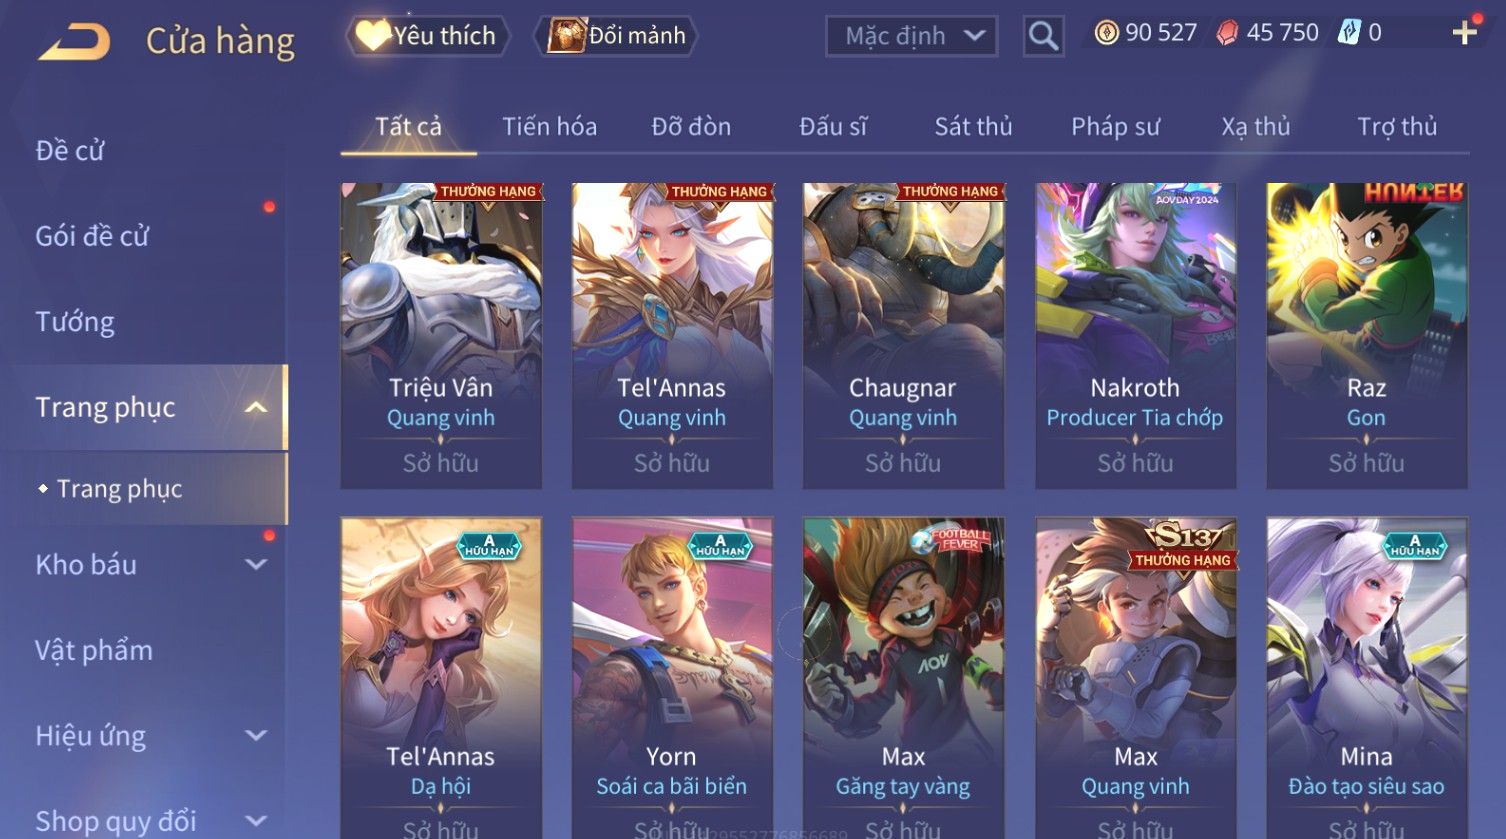Switch to the Pháp sư tab
Image resolution: width=1506 pixels, height=839 pixels.
coord(1115,127)
